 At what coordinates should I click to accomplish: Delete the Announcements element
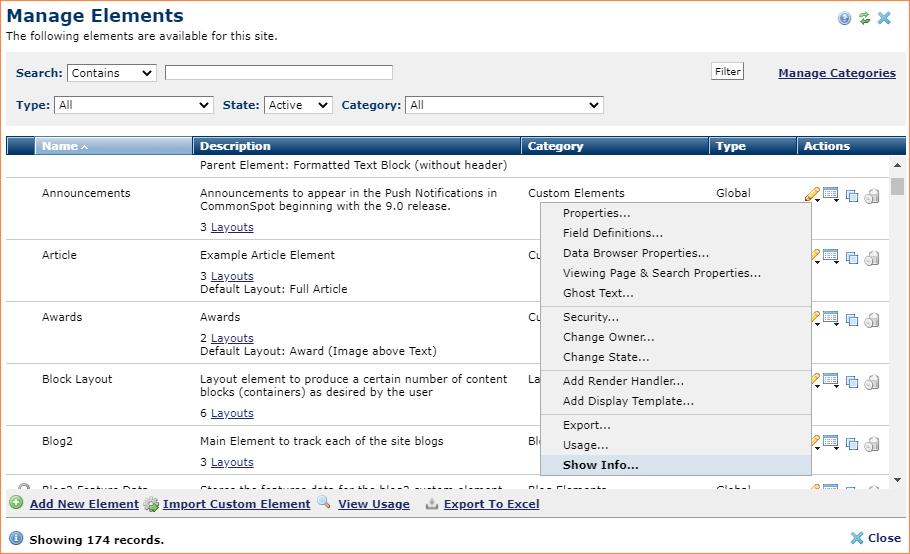[872, 196]
